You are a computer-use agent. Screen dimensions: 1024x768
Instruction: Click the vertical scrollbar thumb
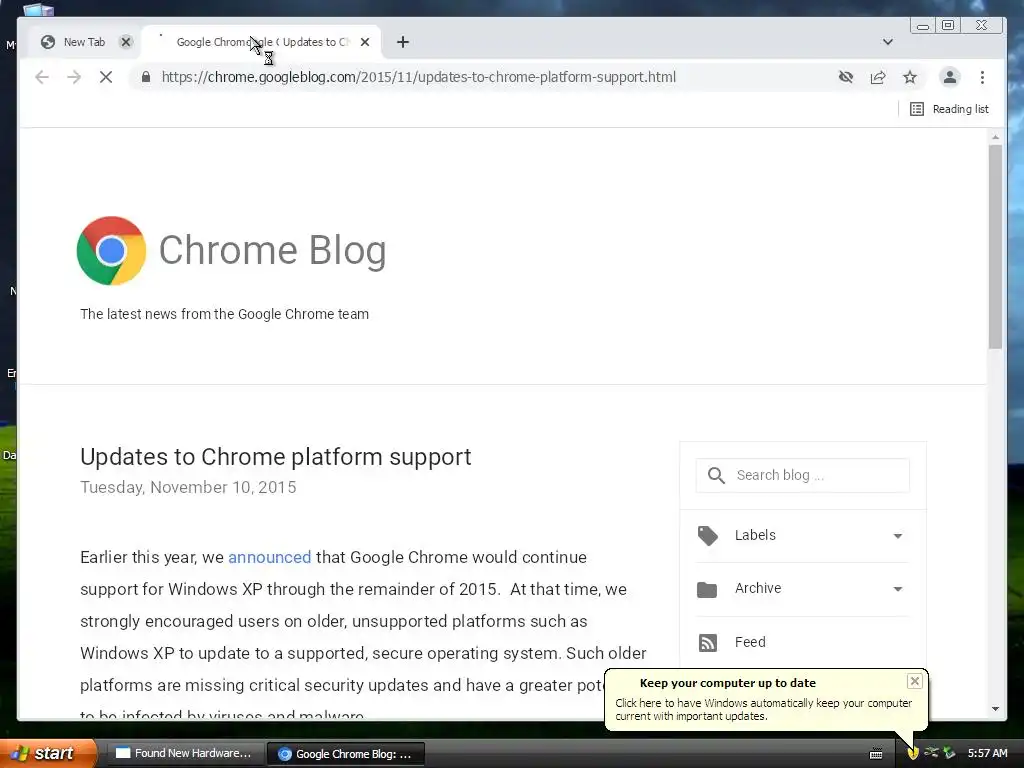pyautogui.click(x=995, y=247)
